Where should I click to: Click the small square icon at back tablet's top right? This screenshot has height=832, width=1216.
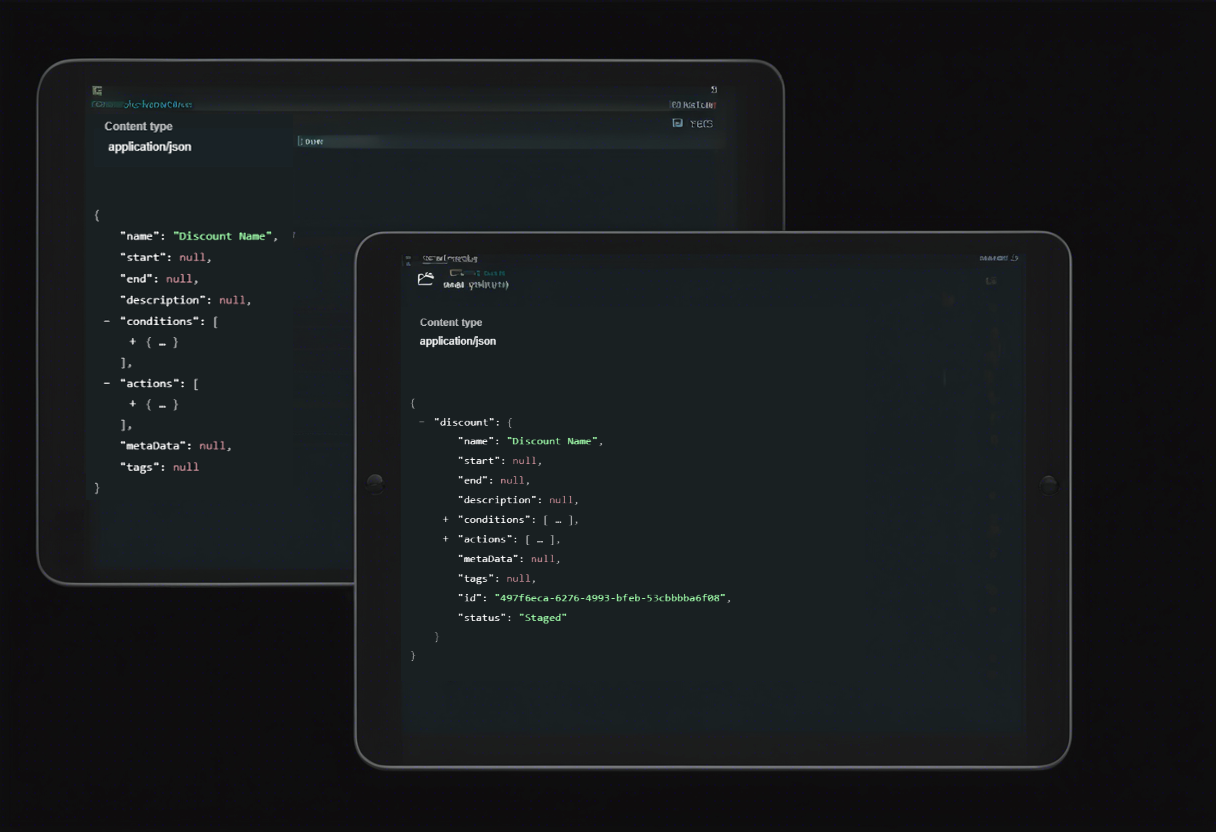(677, 123)
